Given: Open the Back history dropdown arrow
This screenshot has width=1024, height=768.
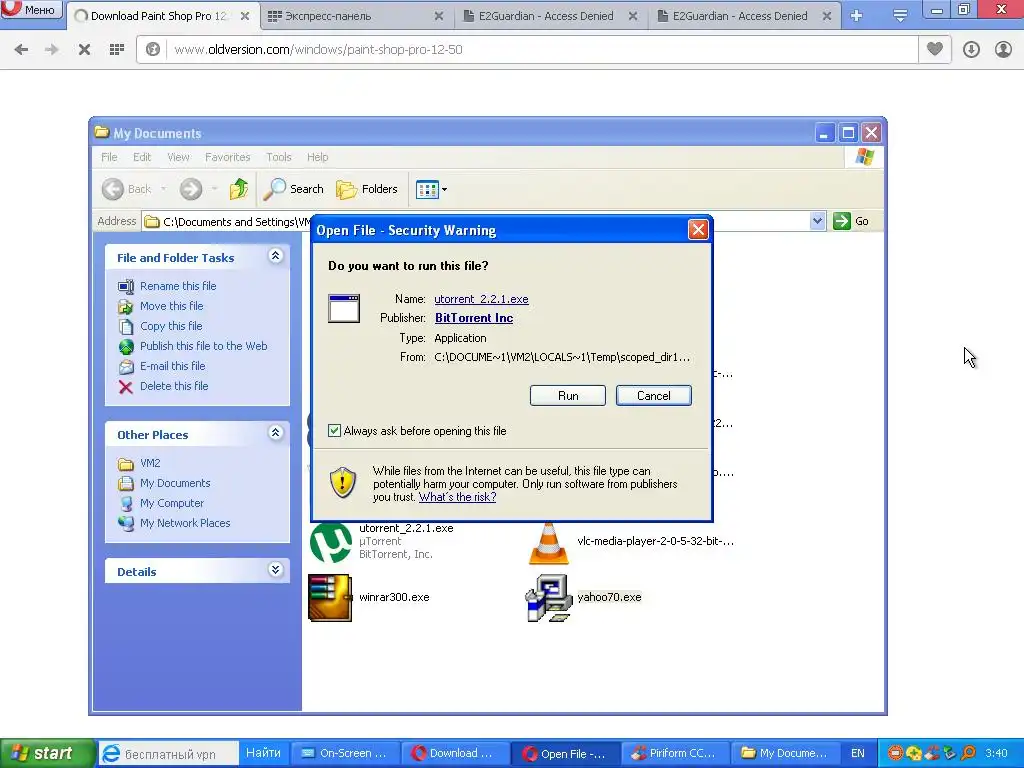Looking at the screenshot, I should coord(163,189).
